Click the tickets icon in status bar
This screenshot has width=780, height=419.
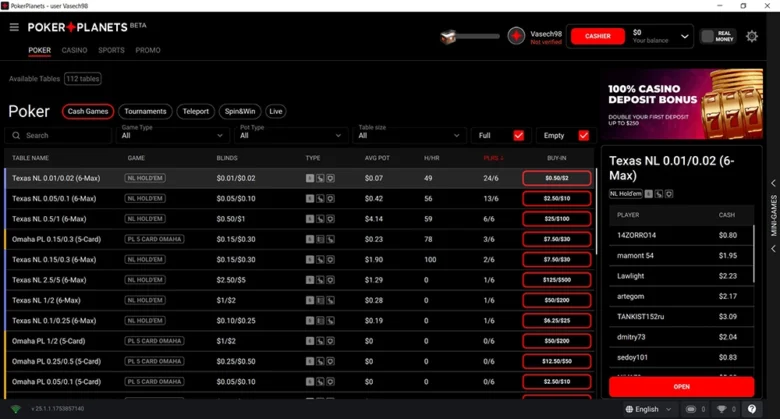pos(690,409)
